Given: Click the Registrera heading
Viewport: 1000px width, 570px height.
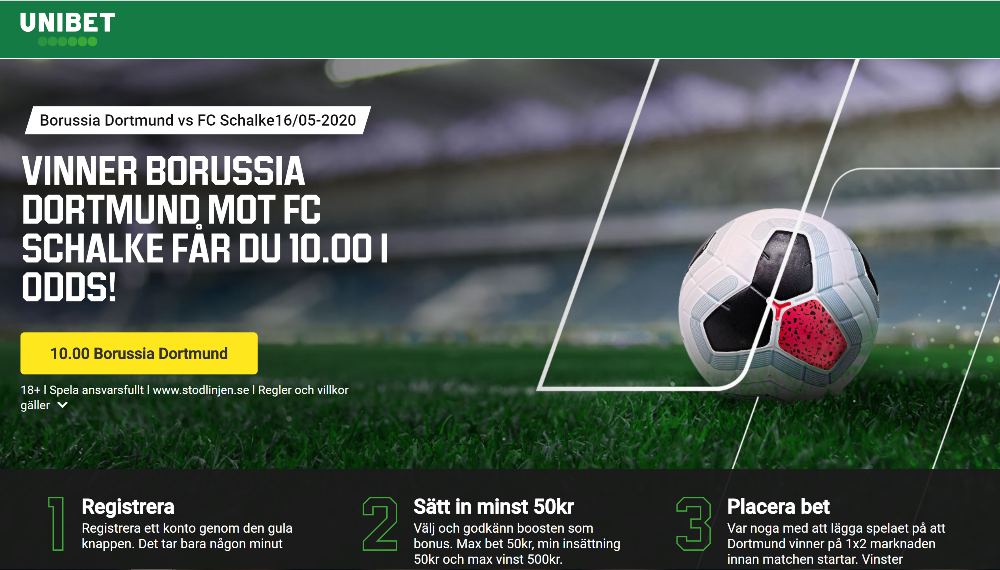Looking at the screenshot, I should coord(128,507).
